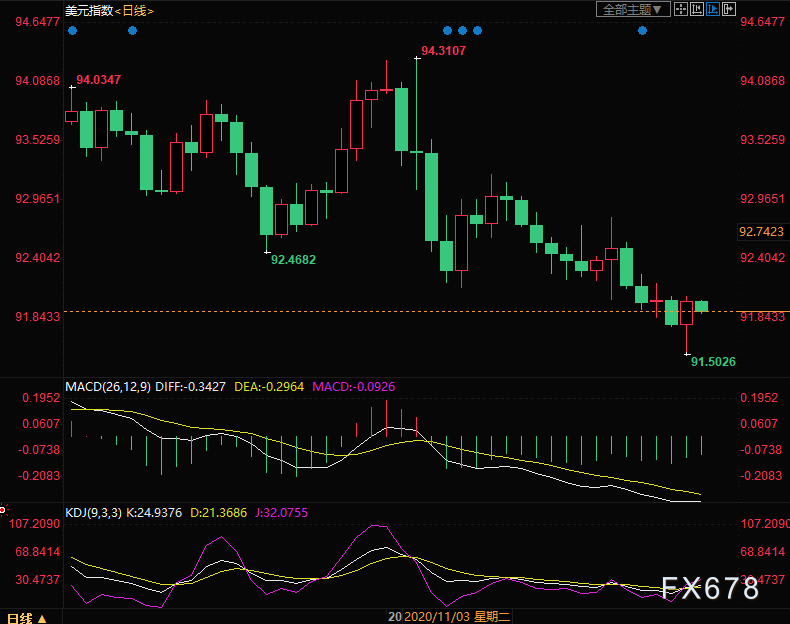Click the crosshair cursor icon in top toolbar
This screenshot has height=624, width=790.
click(680, 9)
